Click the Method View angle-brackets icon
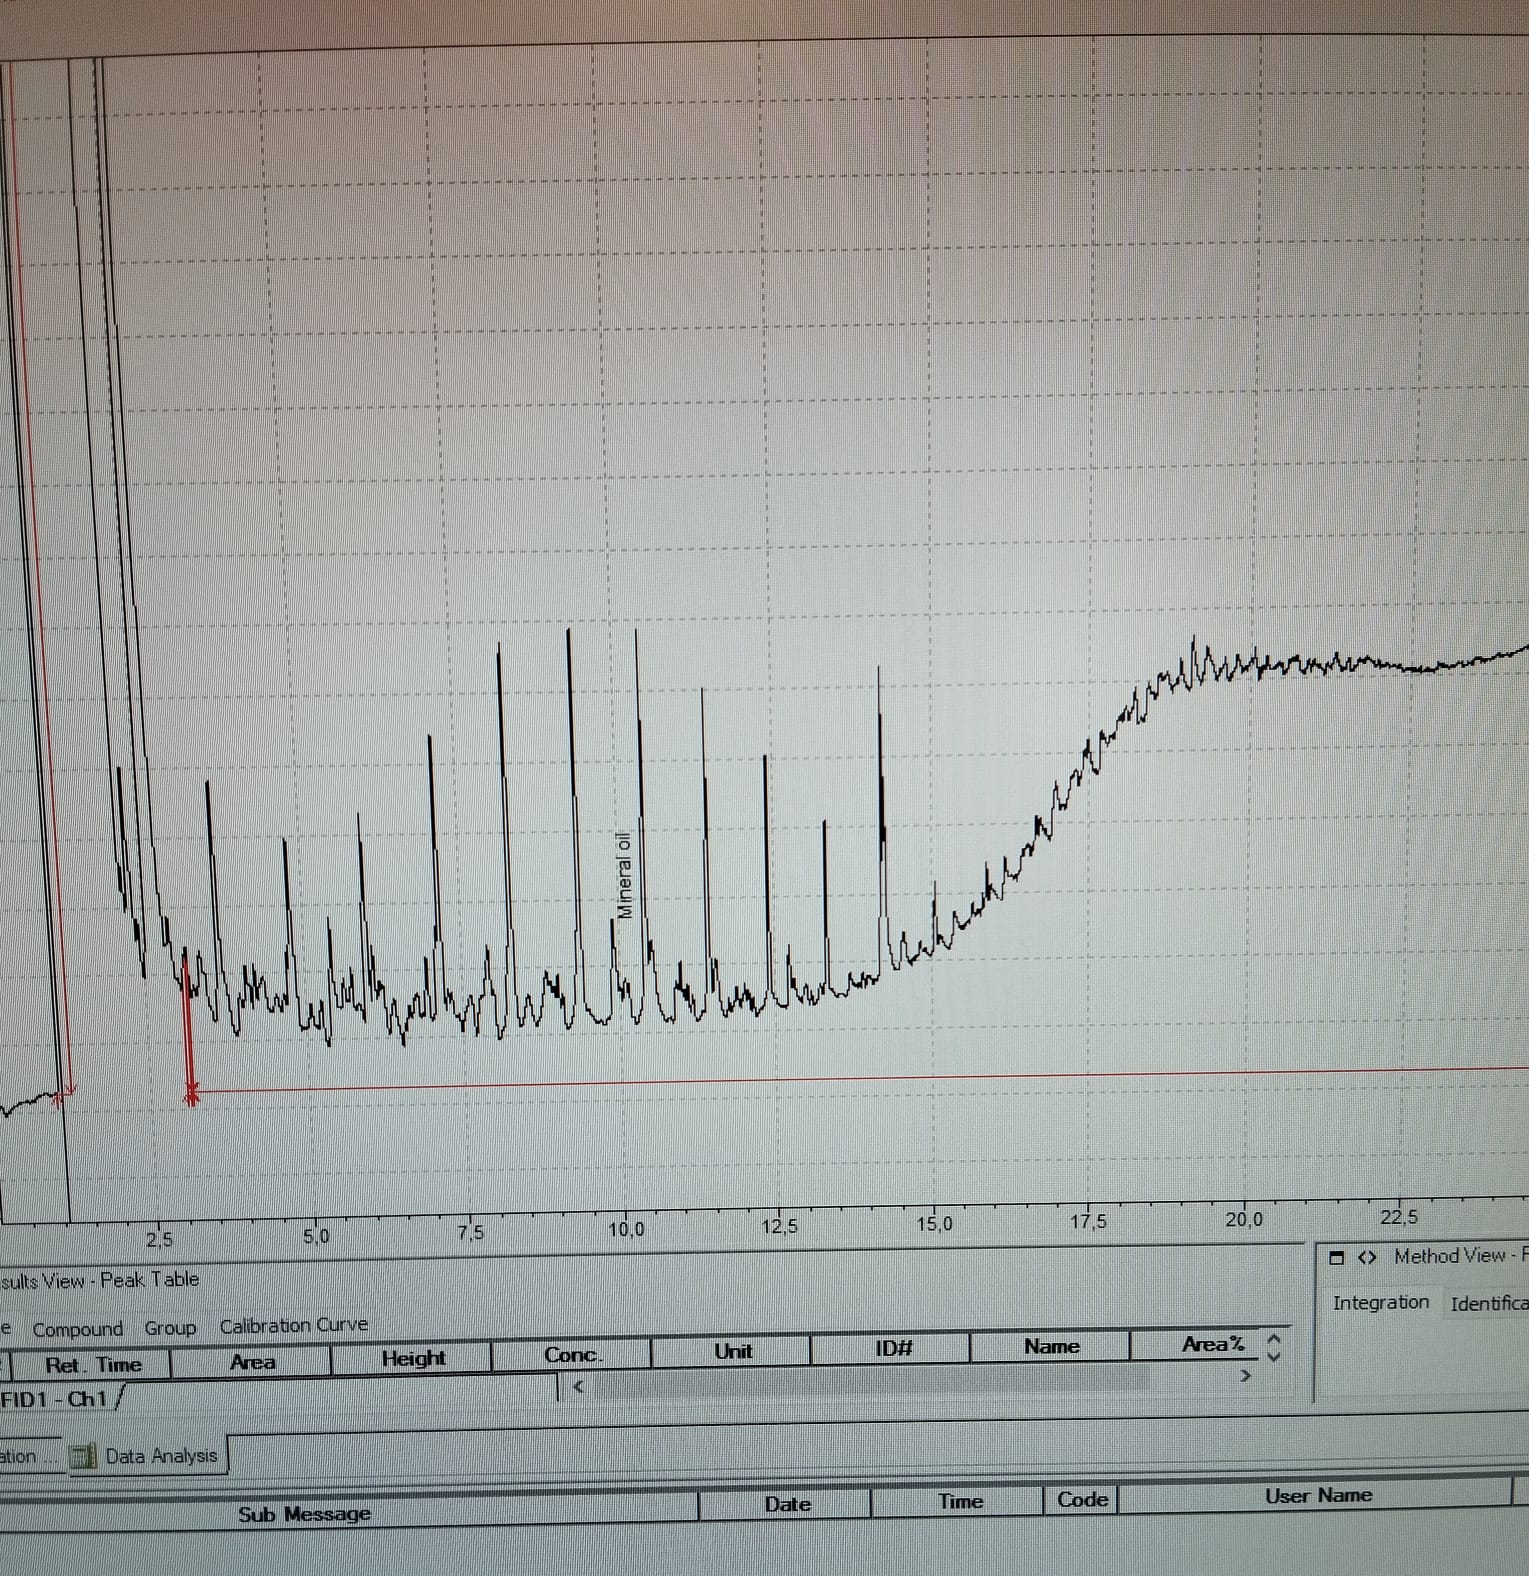The height and width of the screenshot is (1576, 1529). [1367, 1257]
